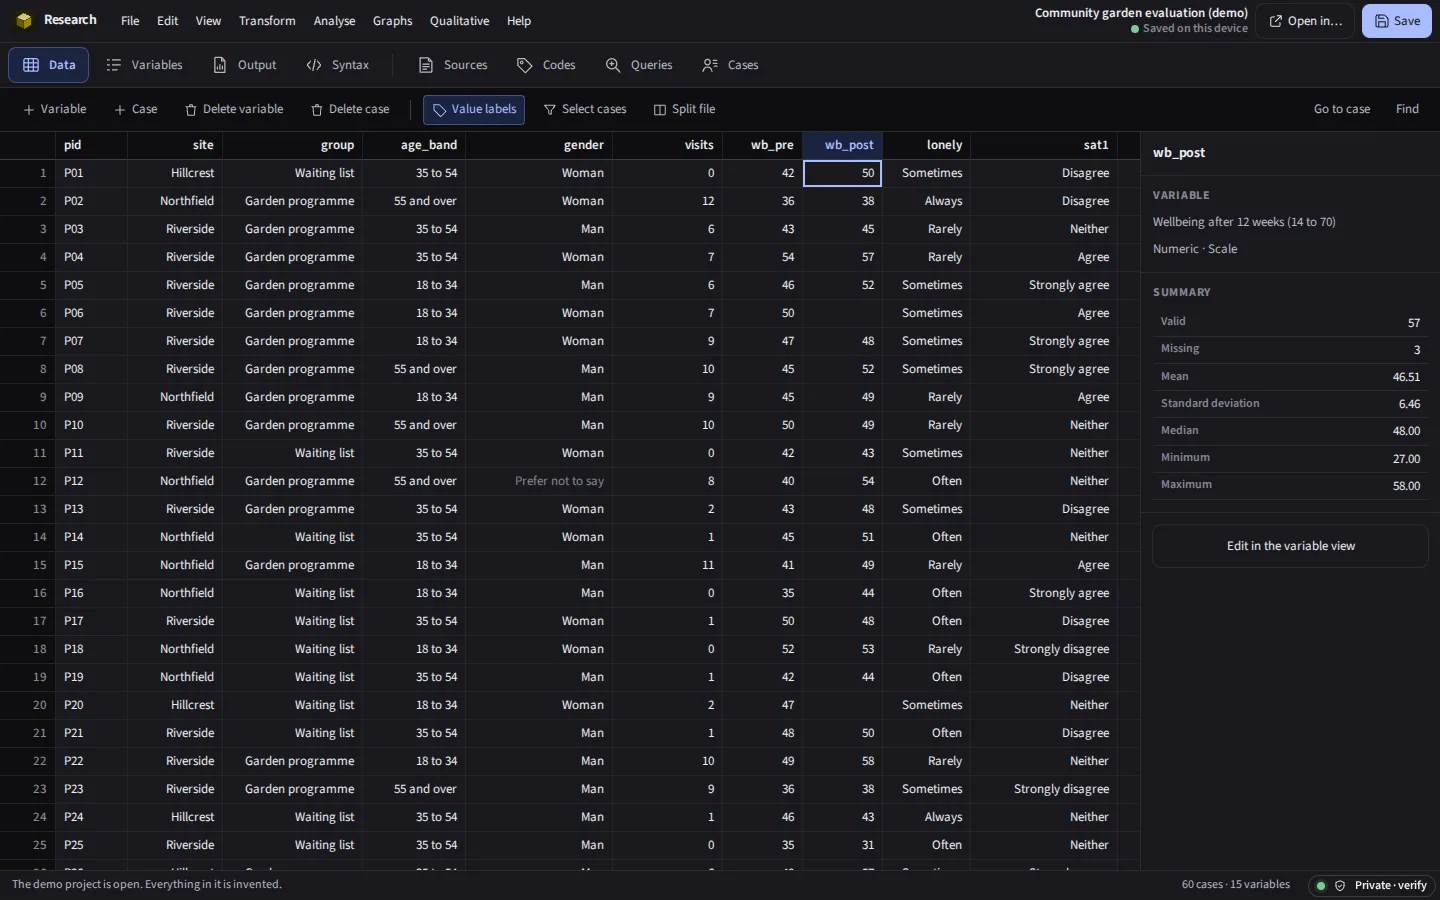
Task: Add a new Variable
Action: point(55,110)
